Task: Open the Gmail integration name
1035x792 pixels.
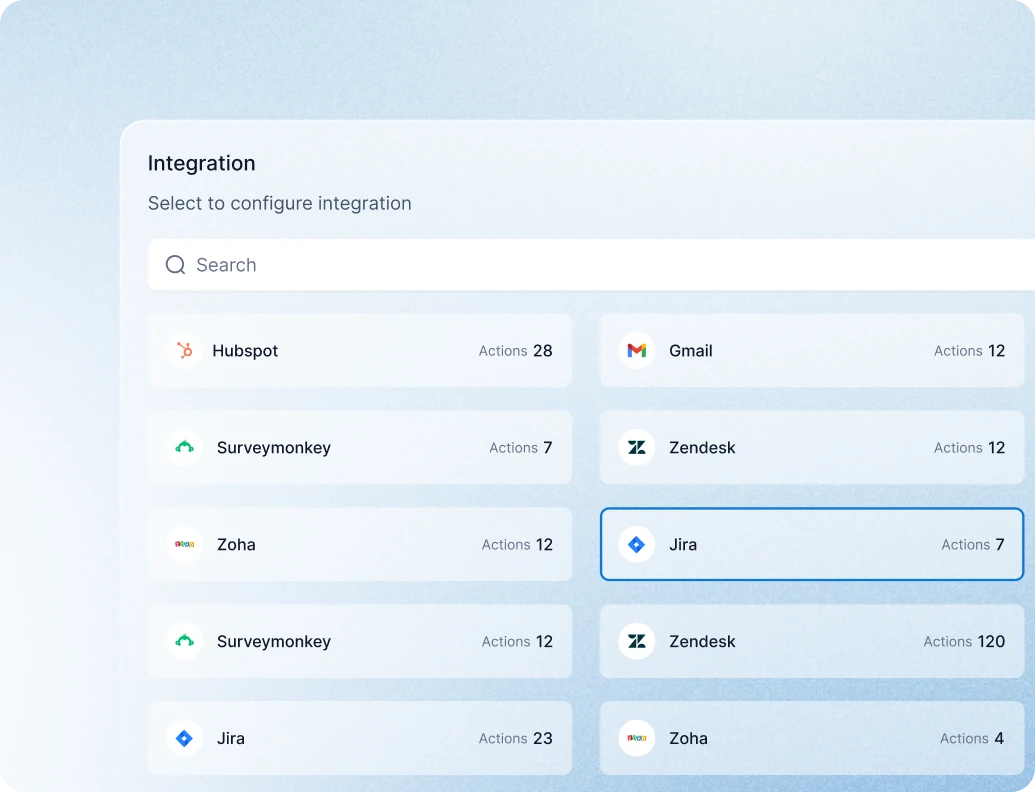Action: pyautogui.click(x=690, y=350)
